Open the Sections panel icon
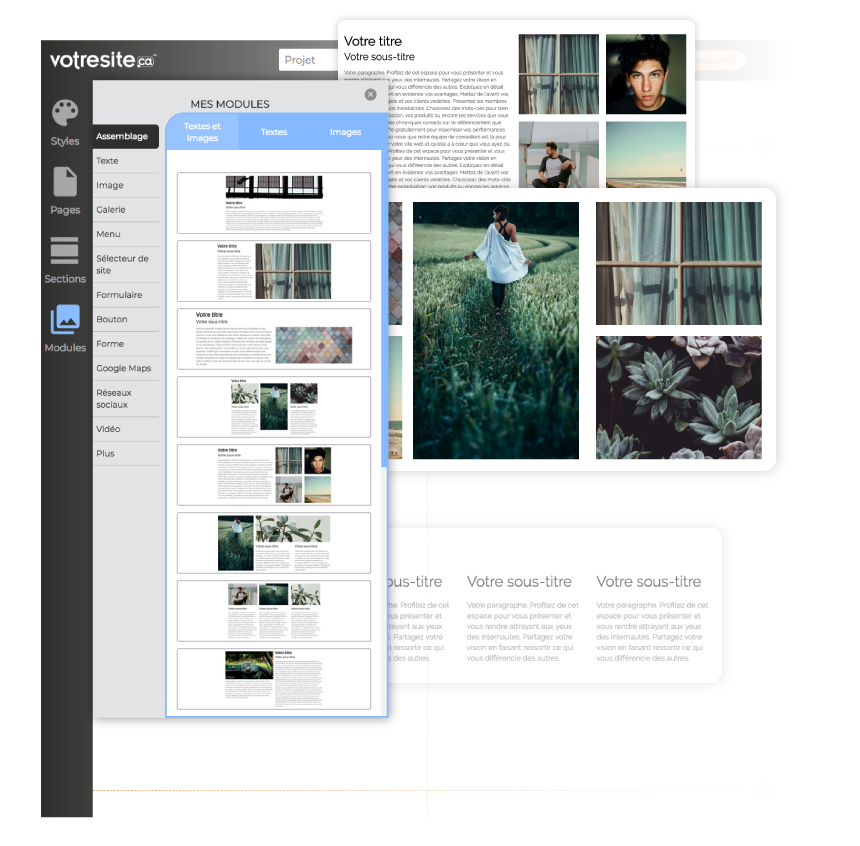 [x=65, y=250]
